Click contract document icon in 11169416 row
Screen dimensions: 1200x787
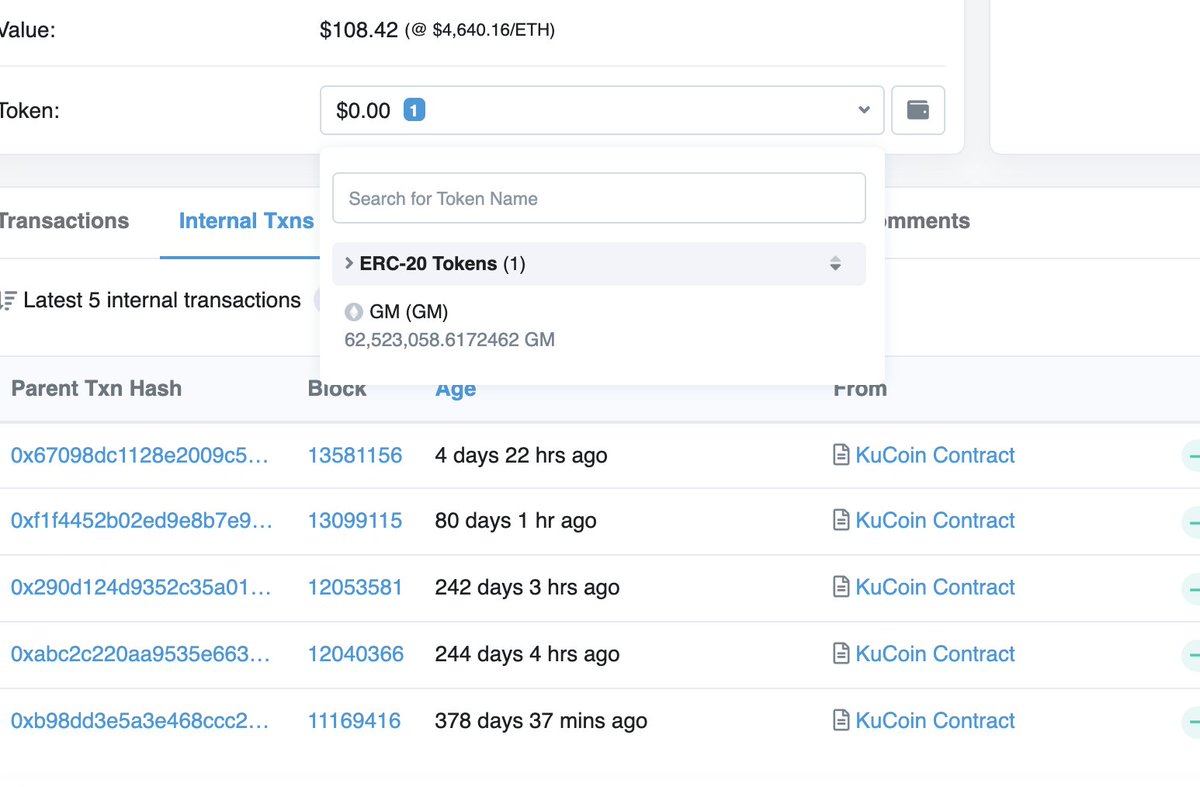[x=841, y=720]
